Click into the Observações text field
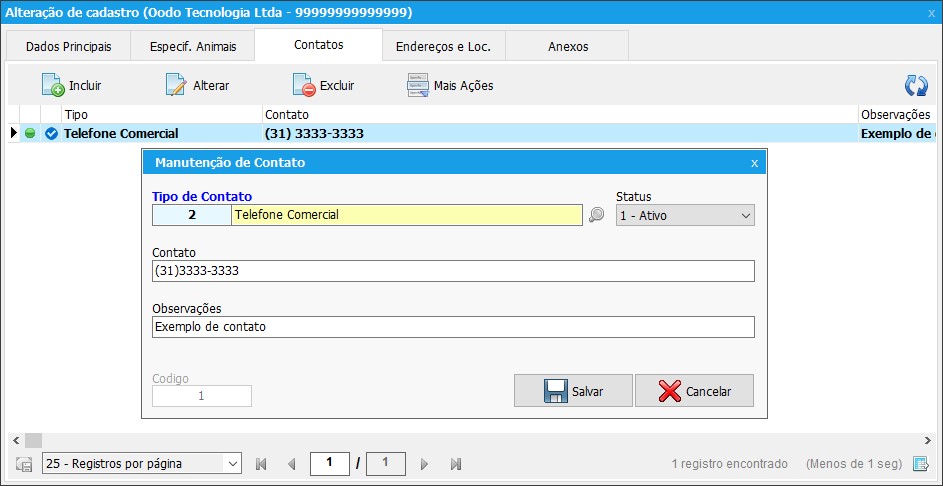943x486 pixels. point(453,327)
